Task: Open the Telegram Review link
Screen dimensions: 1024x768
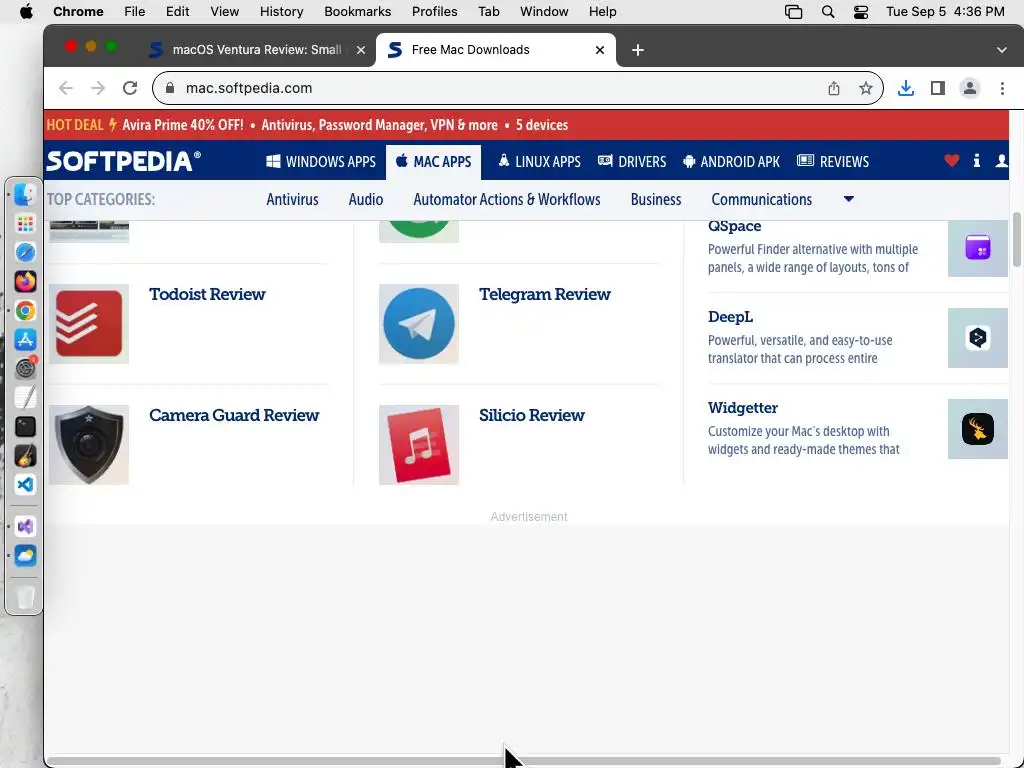Action: [545, 295]
